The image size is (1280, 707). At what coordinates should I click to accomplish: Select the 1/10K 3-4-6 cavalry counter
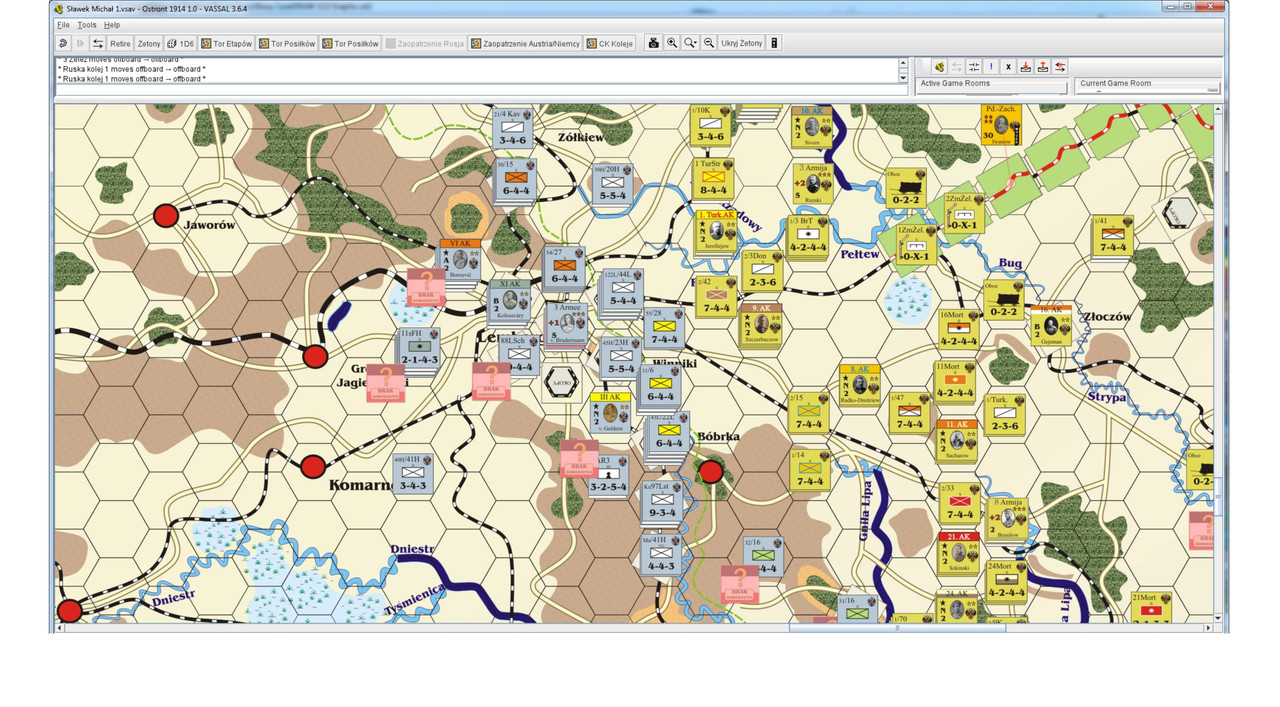pos(711,124)
